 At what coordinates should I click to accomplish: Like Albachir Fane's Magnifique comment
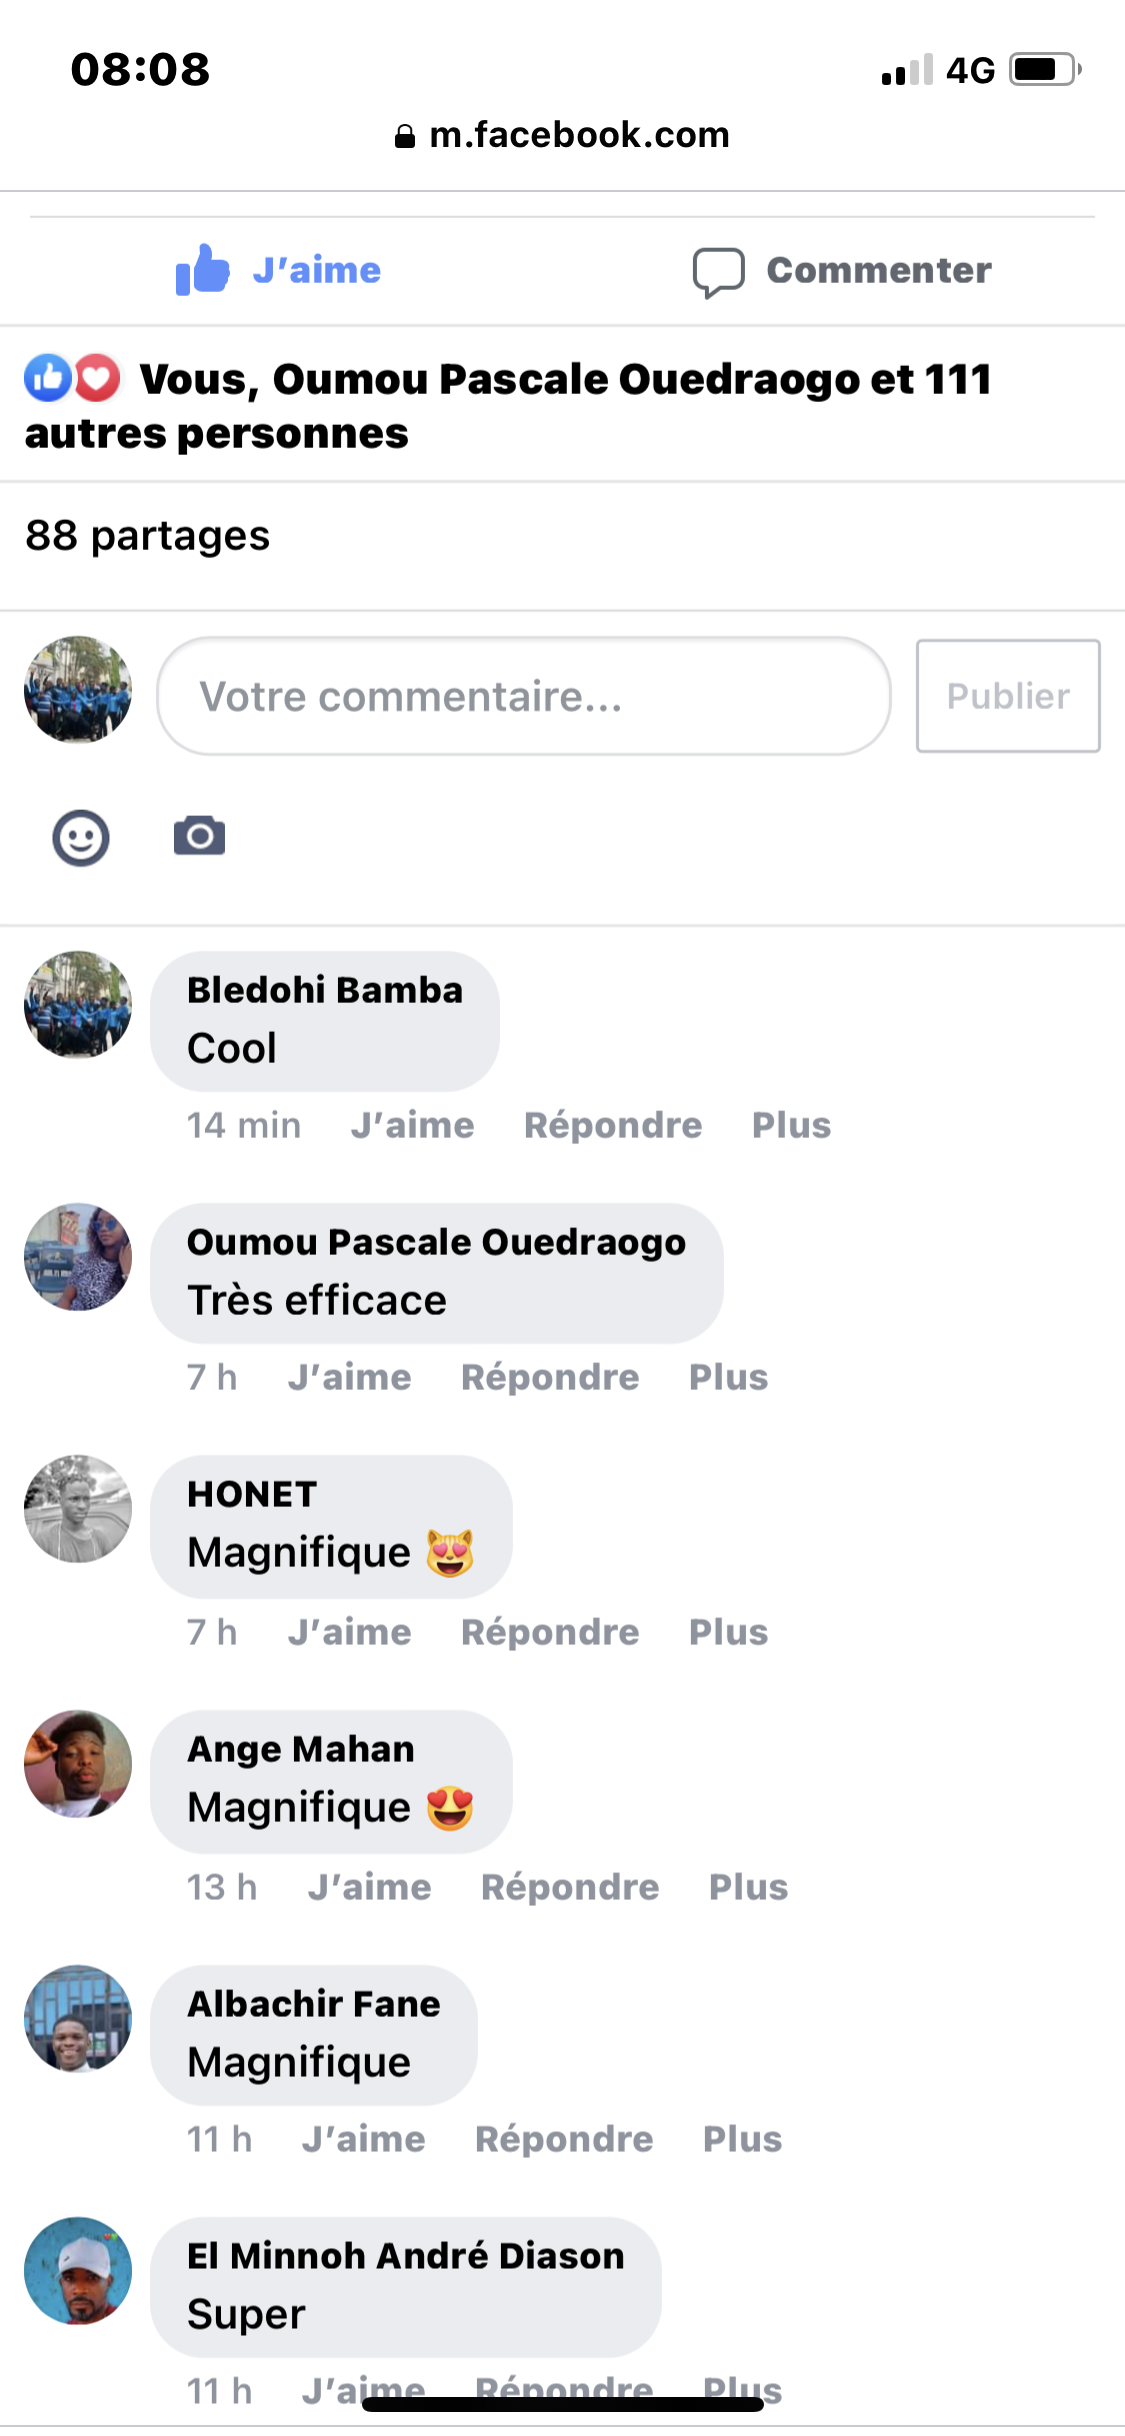[x=363, y=2139]
